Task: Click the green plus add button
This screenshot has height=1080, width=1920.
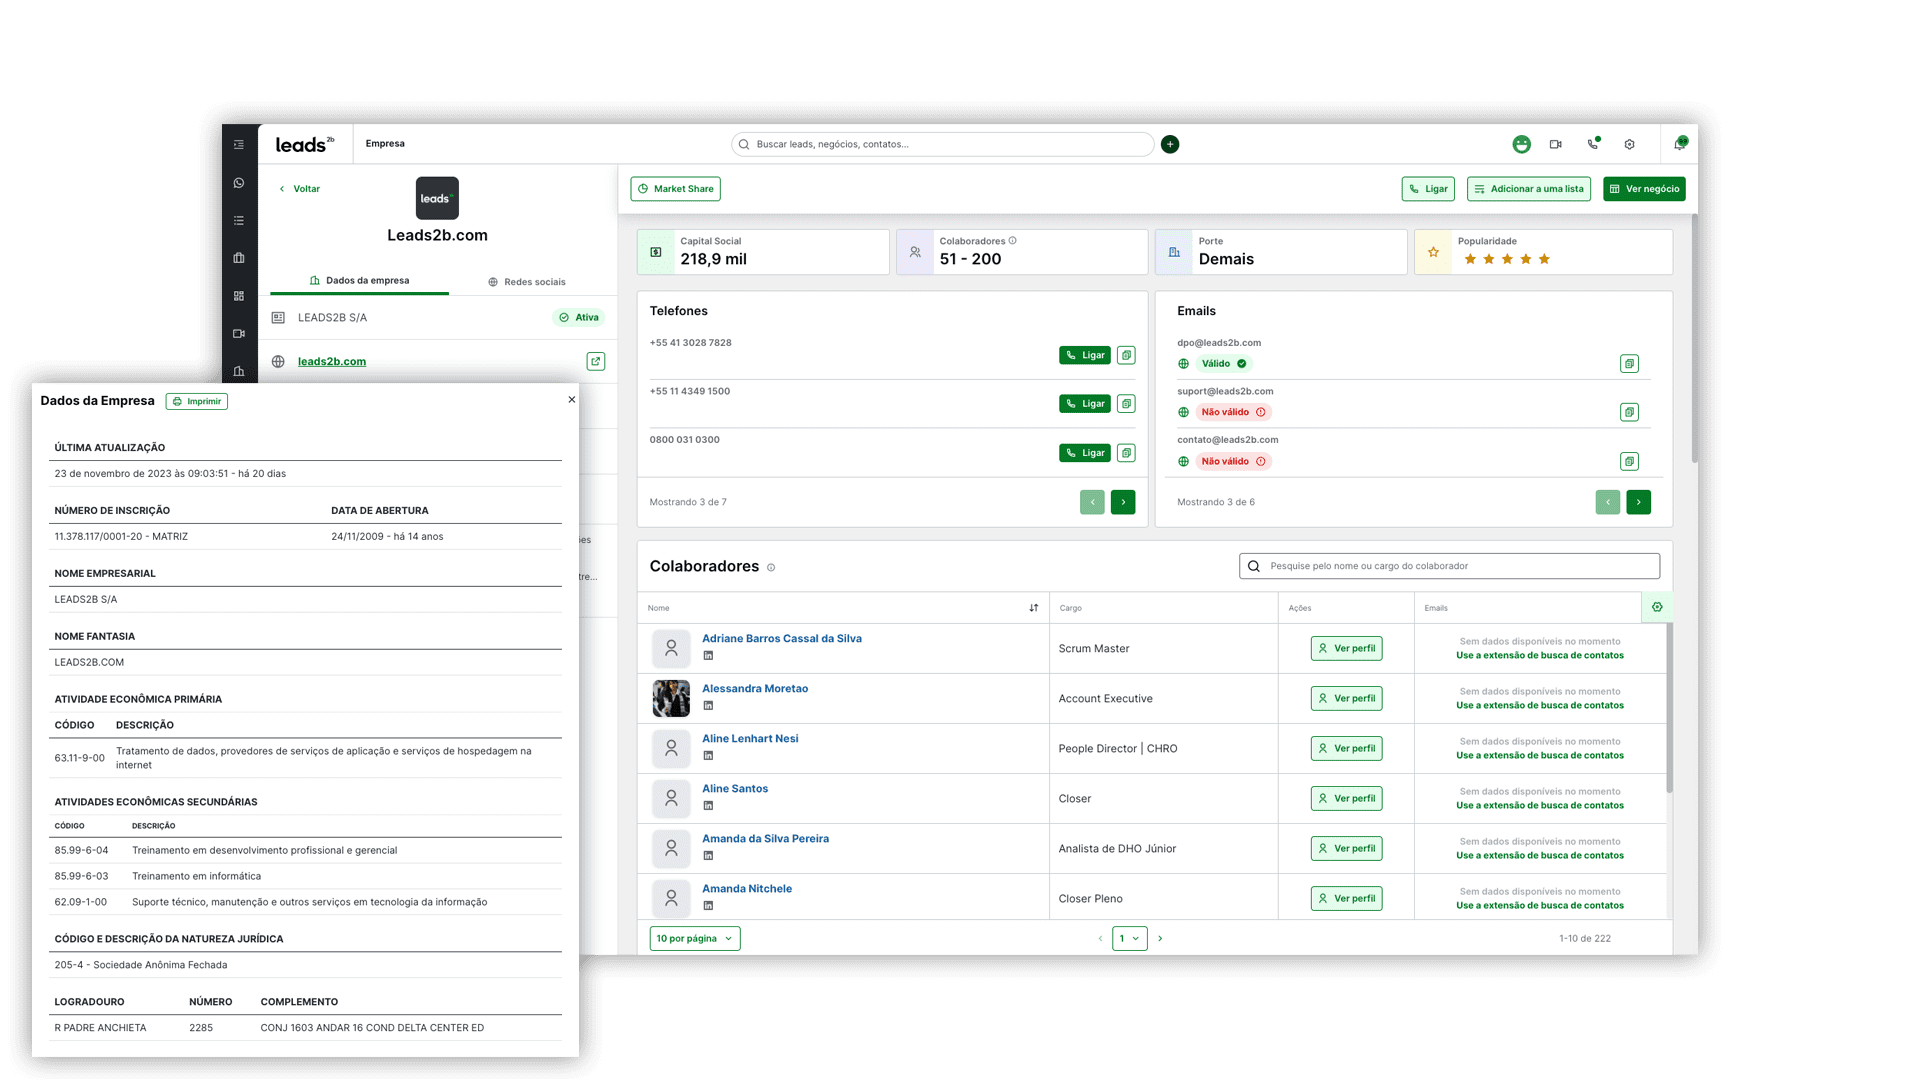Action: [x=1170, y=144]
